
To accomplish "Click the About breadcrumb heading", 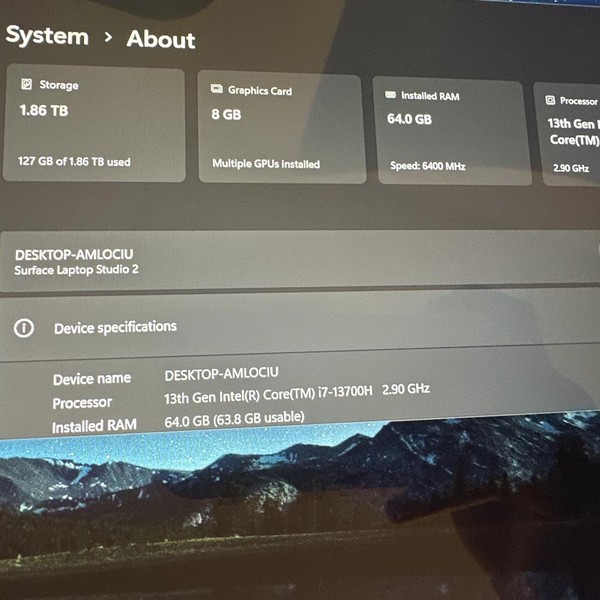I will (161, 39).
